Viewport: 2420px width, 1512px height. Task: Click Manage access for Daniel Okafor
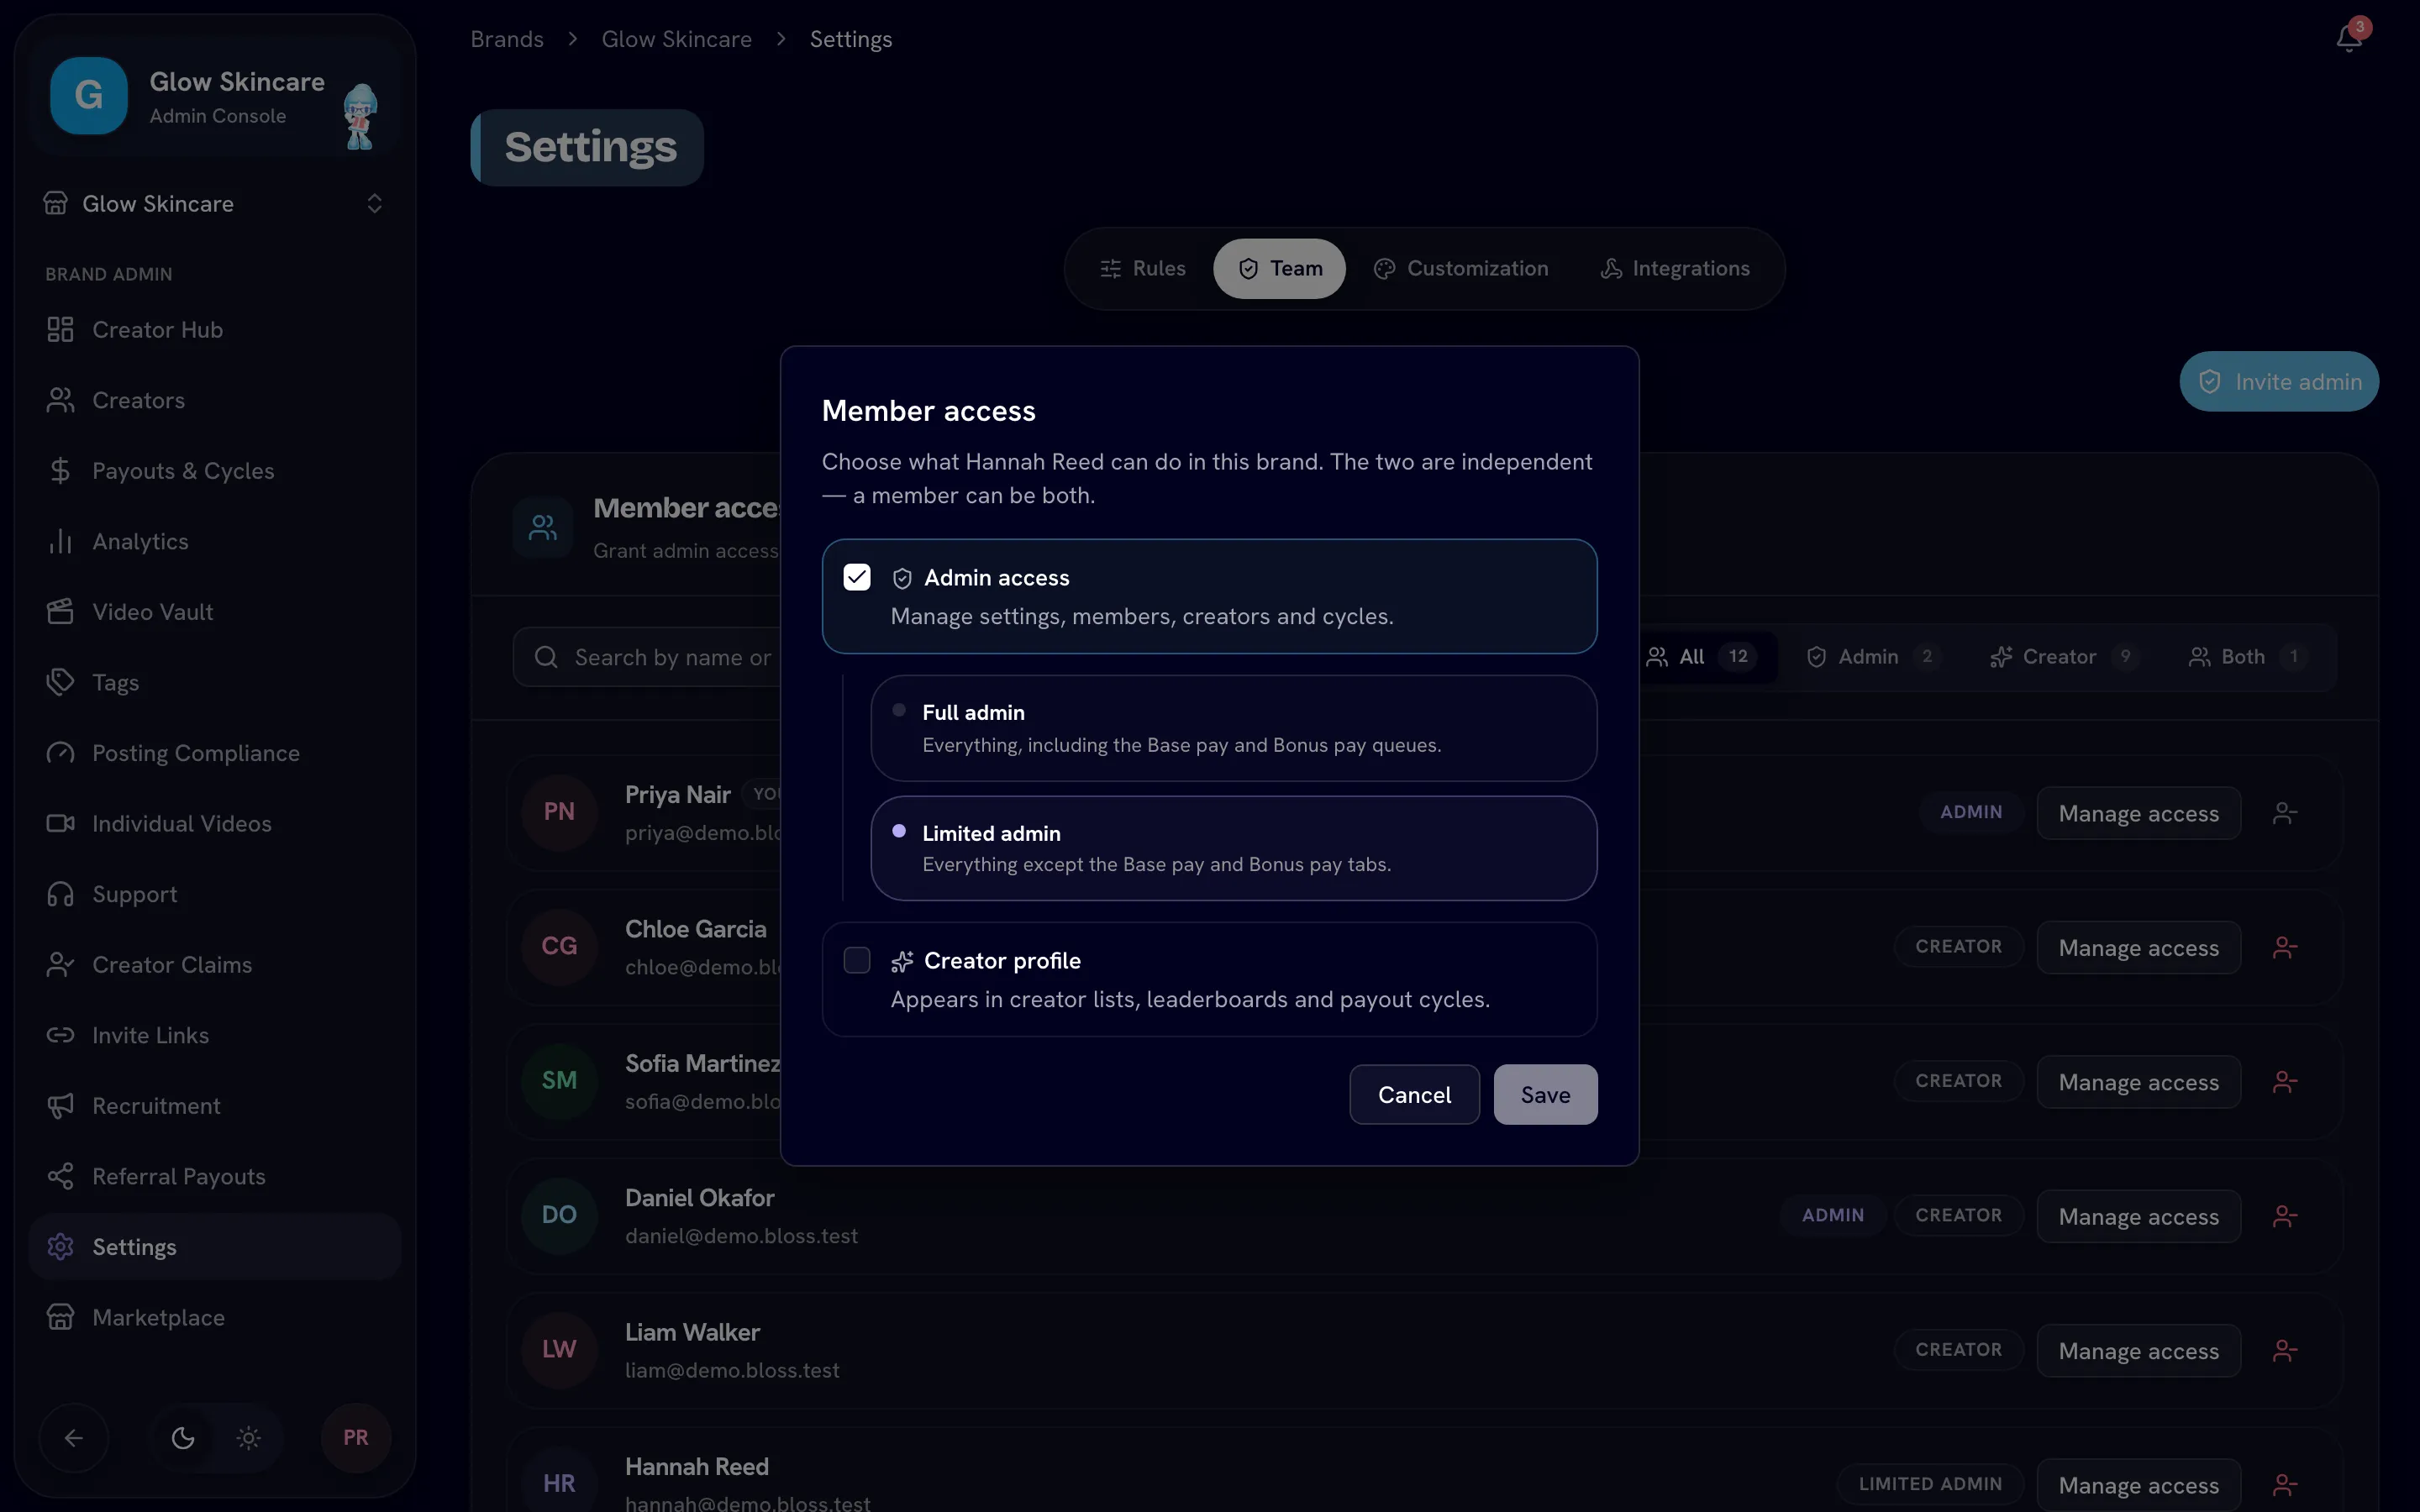click(2138, 1217)
